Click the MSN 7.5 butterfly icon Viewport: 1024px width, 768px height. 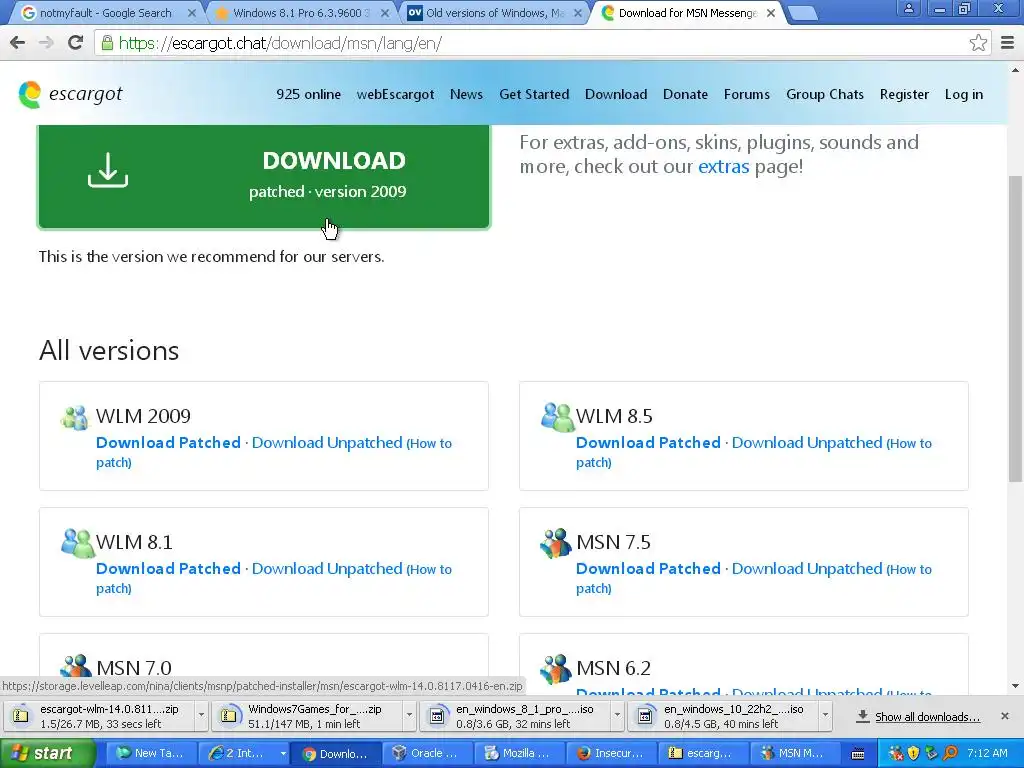[556, 543]
